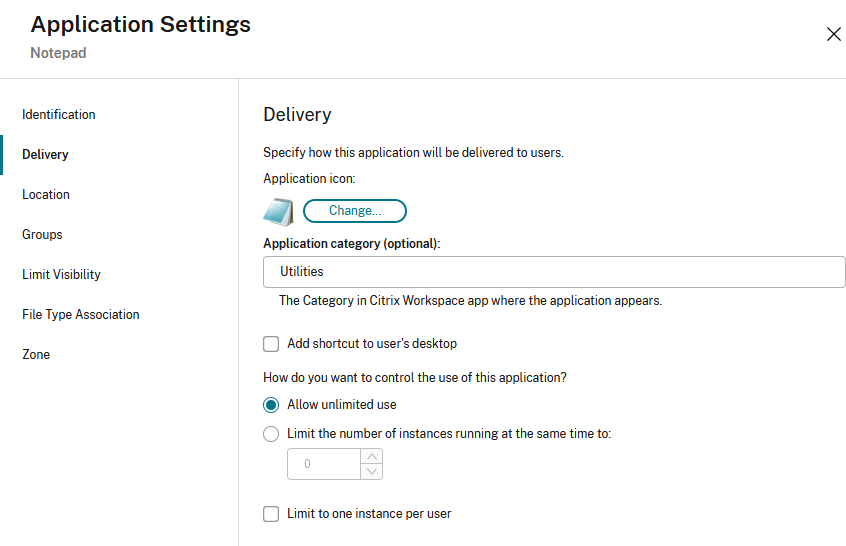Check Limit to one instance per user
Image resolution: width=846 pixels, height=546 pixels.
(271, 514)
